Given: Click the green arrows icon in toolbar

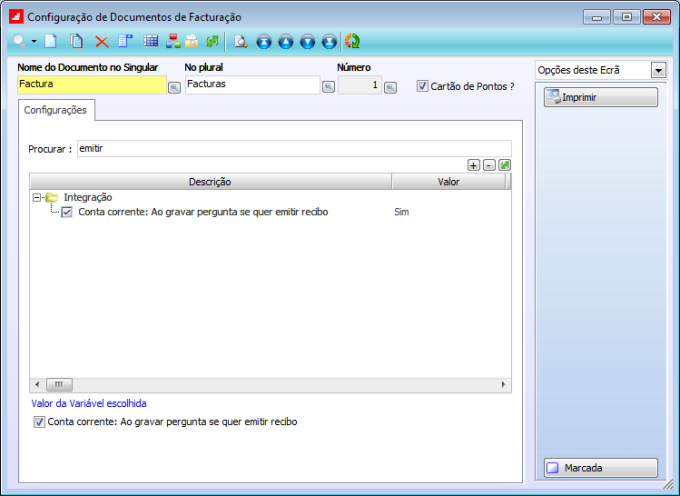Looking at the screenshot, I should (212, 42).
